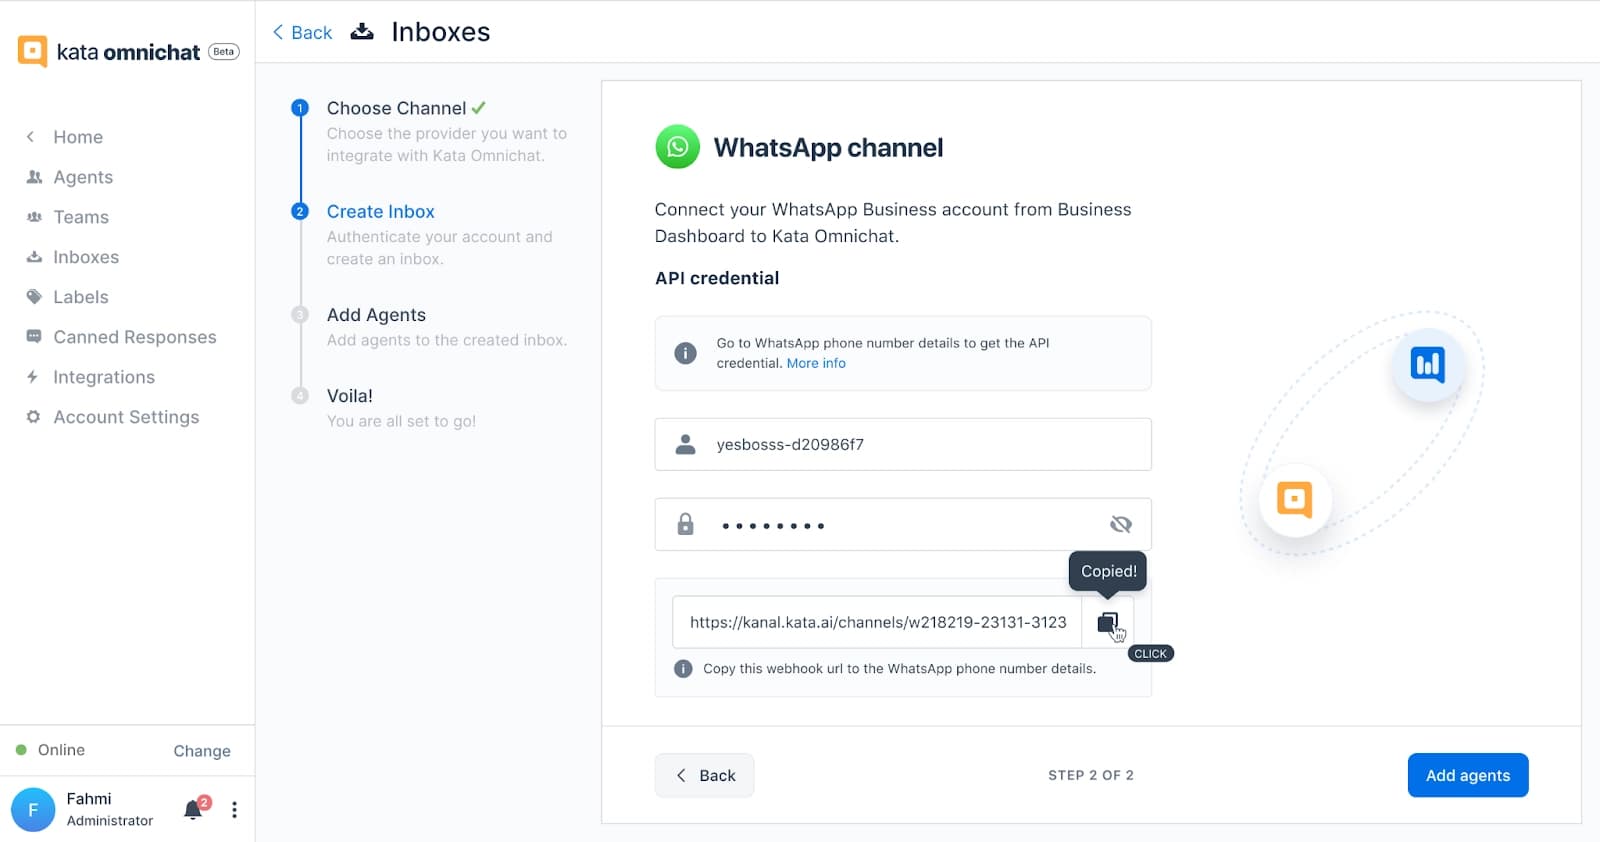
Task: Click the Kata Omnichat logo
Action: 128,52
